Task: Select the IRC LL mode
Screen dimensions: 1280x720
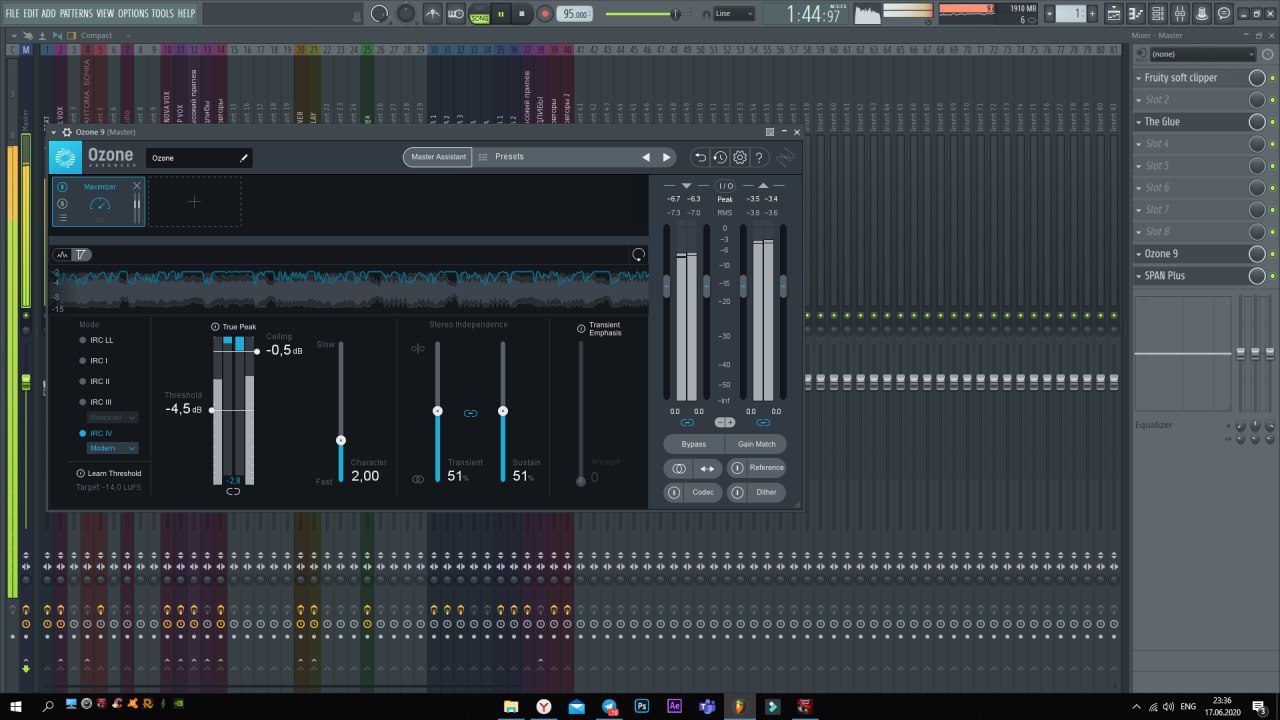Action: [x=97, y=340]
